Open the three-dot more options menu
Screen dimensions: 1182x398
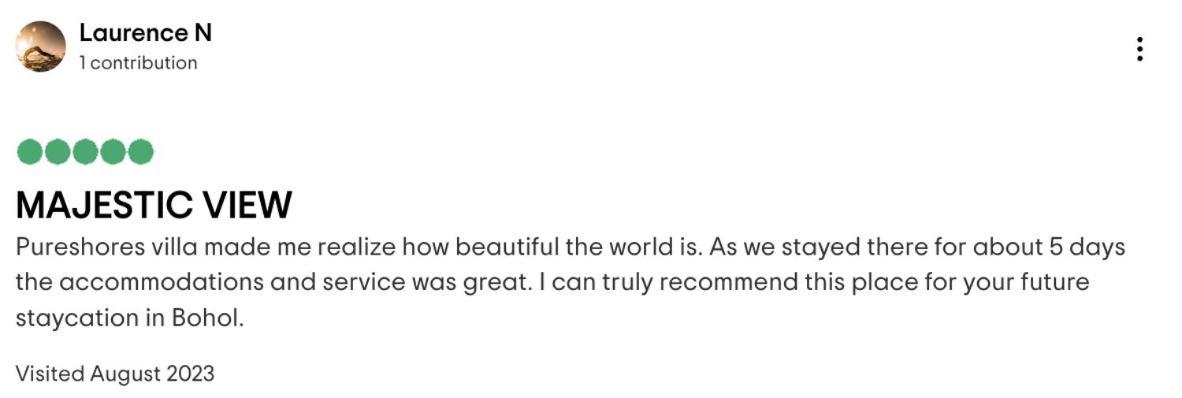coord(1140,49)
